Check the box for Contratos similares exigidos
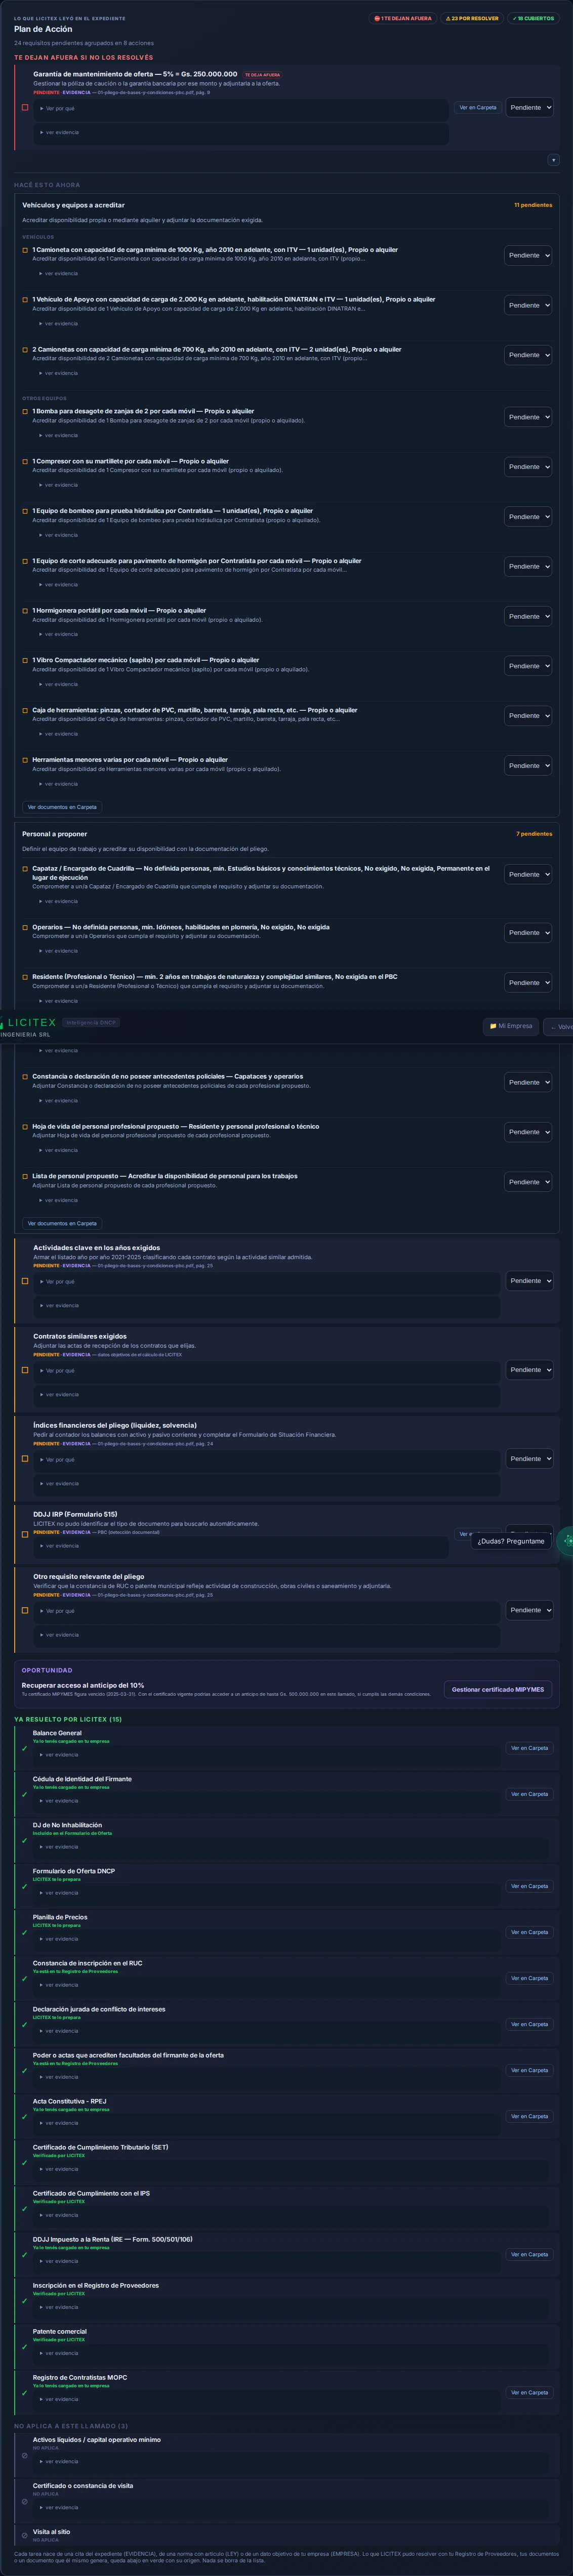The height and width of the screenshot is (2576, 573). click(25, 1370)
